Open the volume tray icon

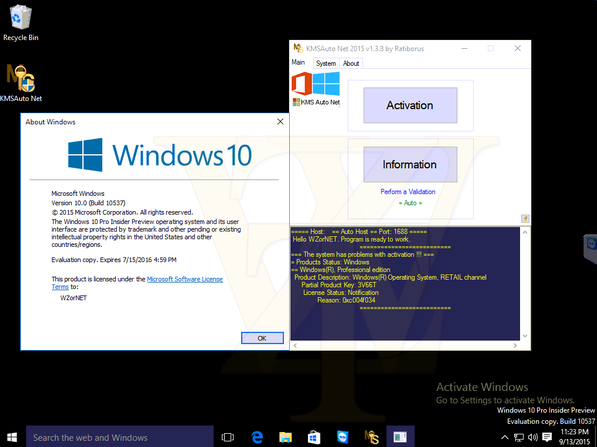(x=533, y=437)
